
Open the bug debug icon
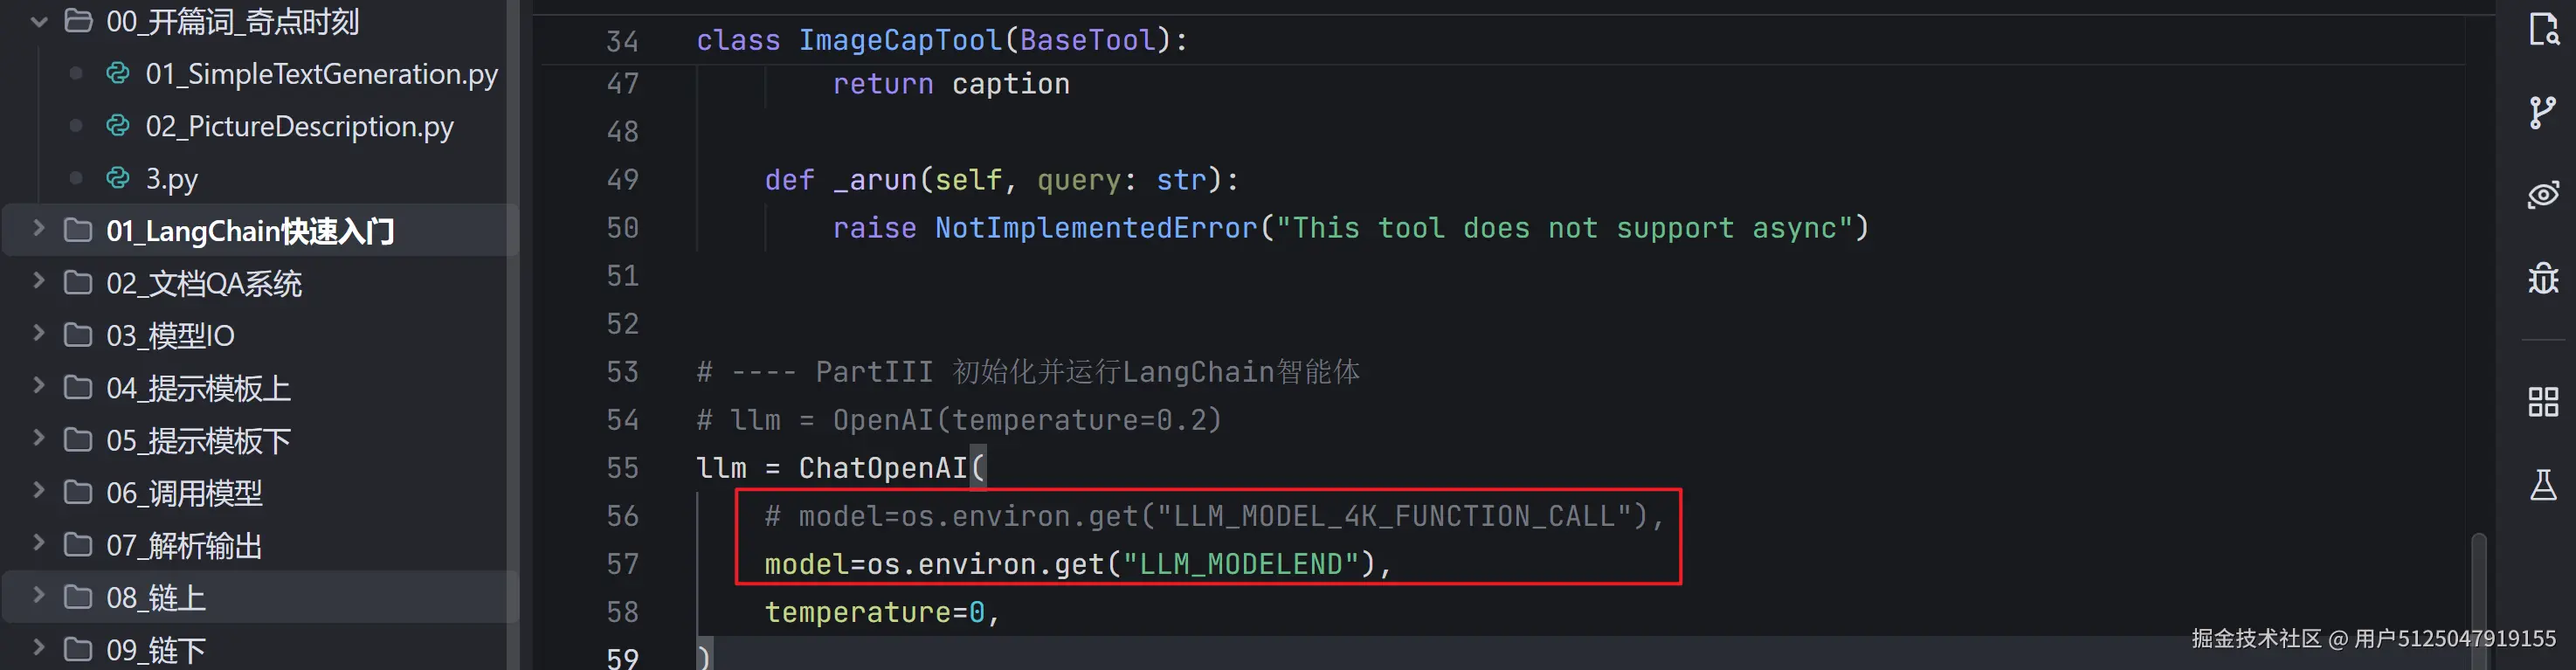tap(2543, 277)
